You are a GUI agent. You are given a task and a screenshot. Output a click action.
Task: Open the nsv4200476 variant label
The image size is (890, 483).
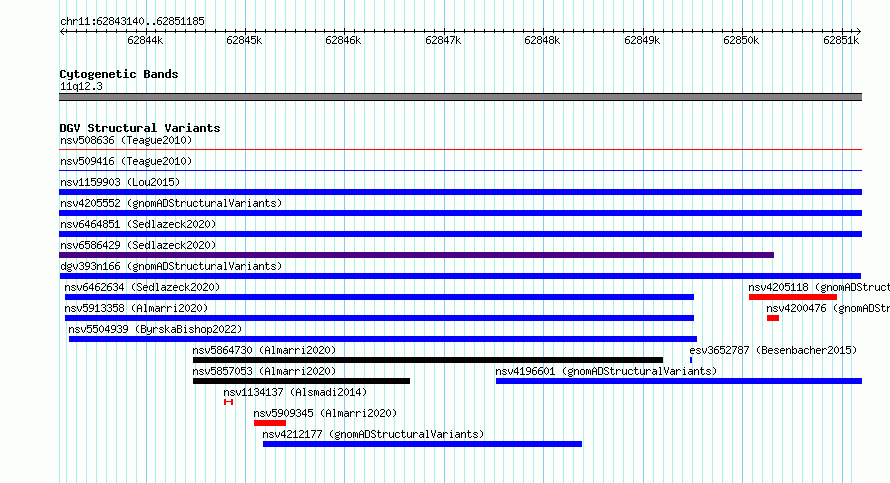pos(828,308)
